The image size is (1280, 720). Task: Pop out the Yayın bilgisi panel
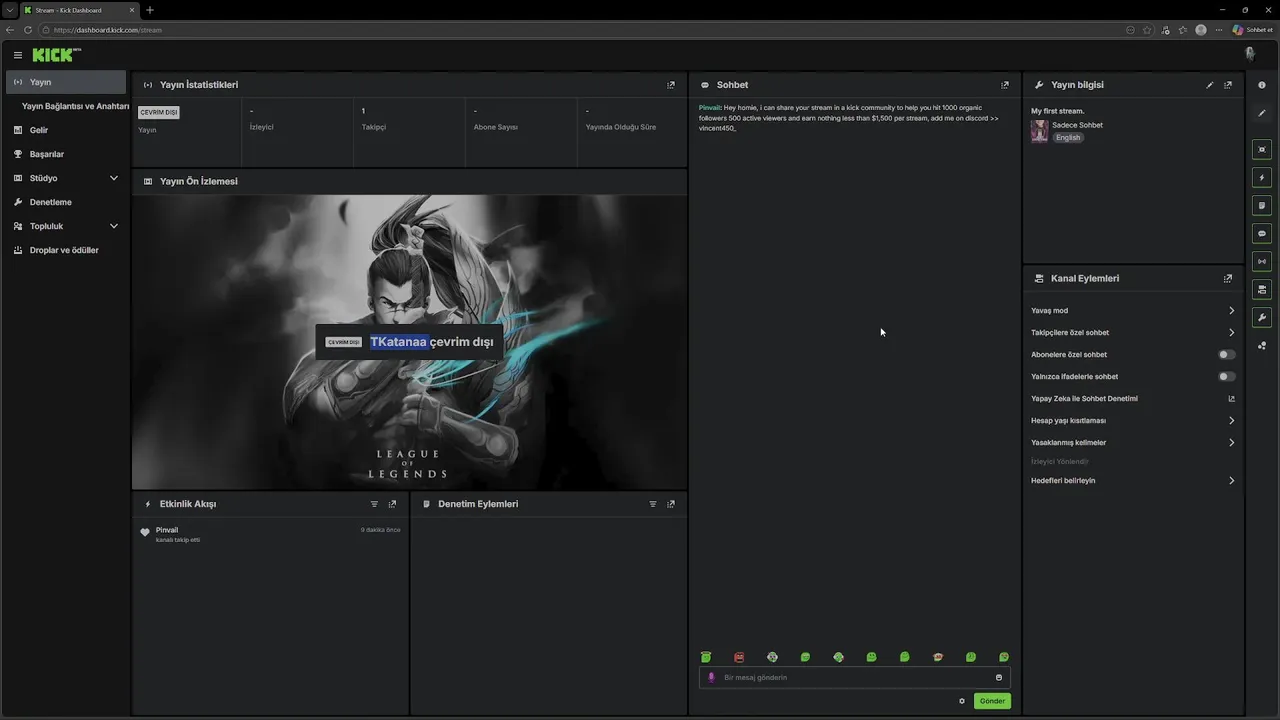pos(1228,85)
